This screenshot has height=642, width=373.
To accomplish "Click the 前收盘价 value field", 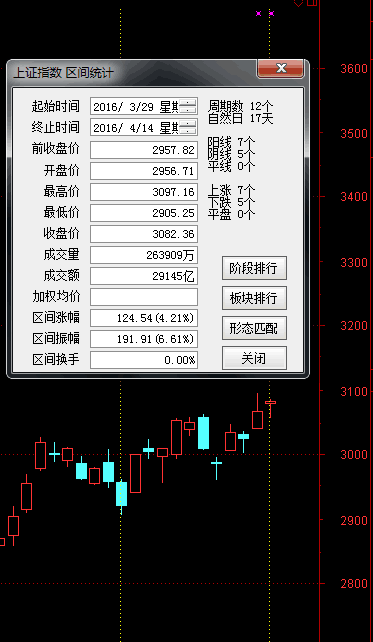I will click(x=144, y=150).
